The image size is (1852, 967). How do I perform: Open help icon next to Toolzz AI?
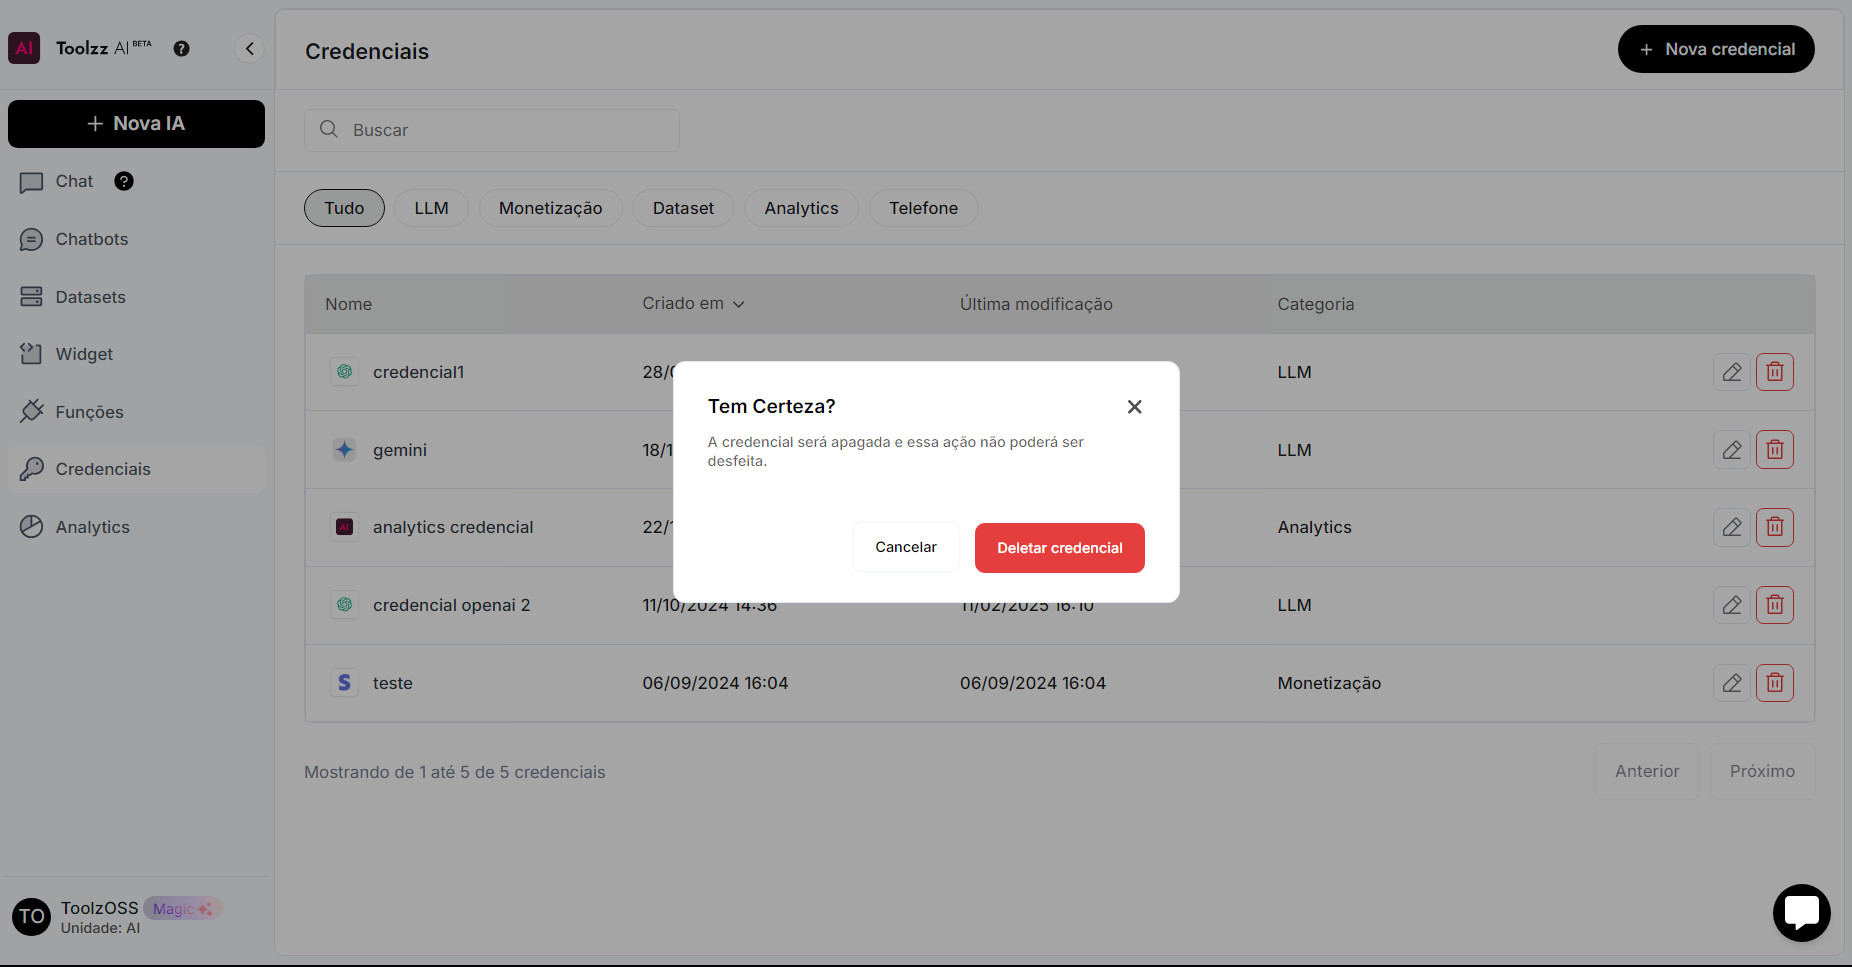[x=181, y=48]
